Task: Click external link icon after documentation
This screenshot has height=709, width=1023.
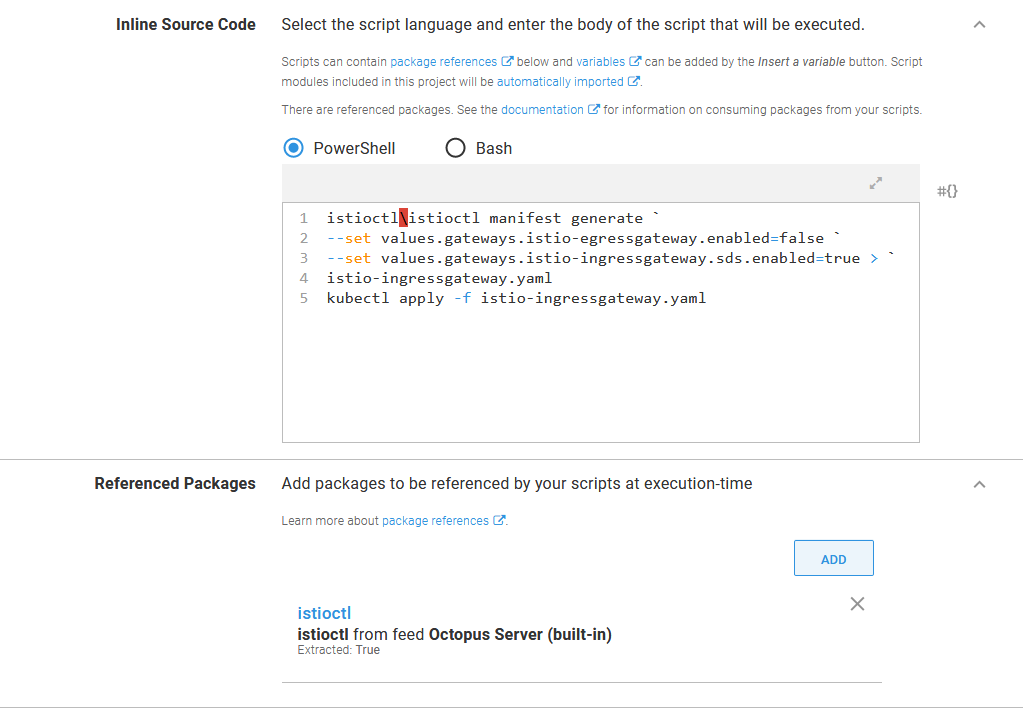Action: pyautogui.click(x=591, y=110)
